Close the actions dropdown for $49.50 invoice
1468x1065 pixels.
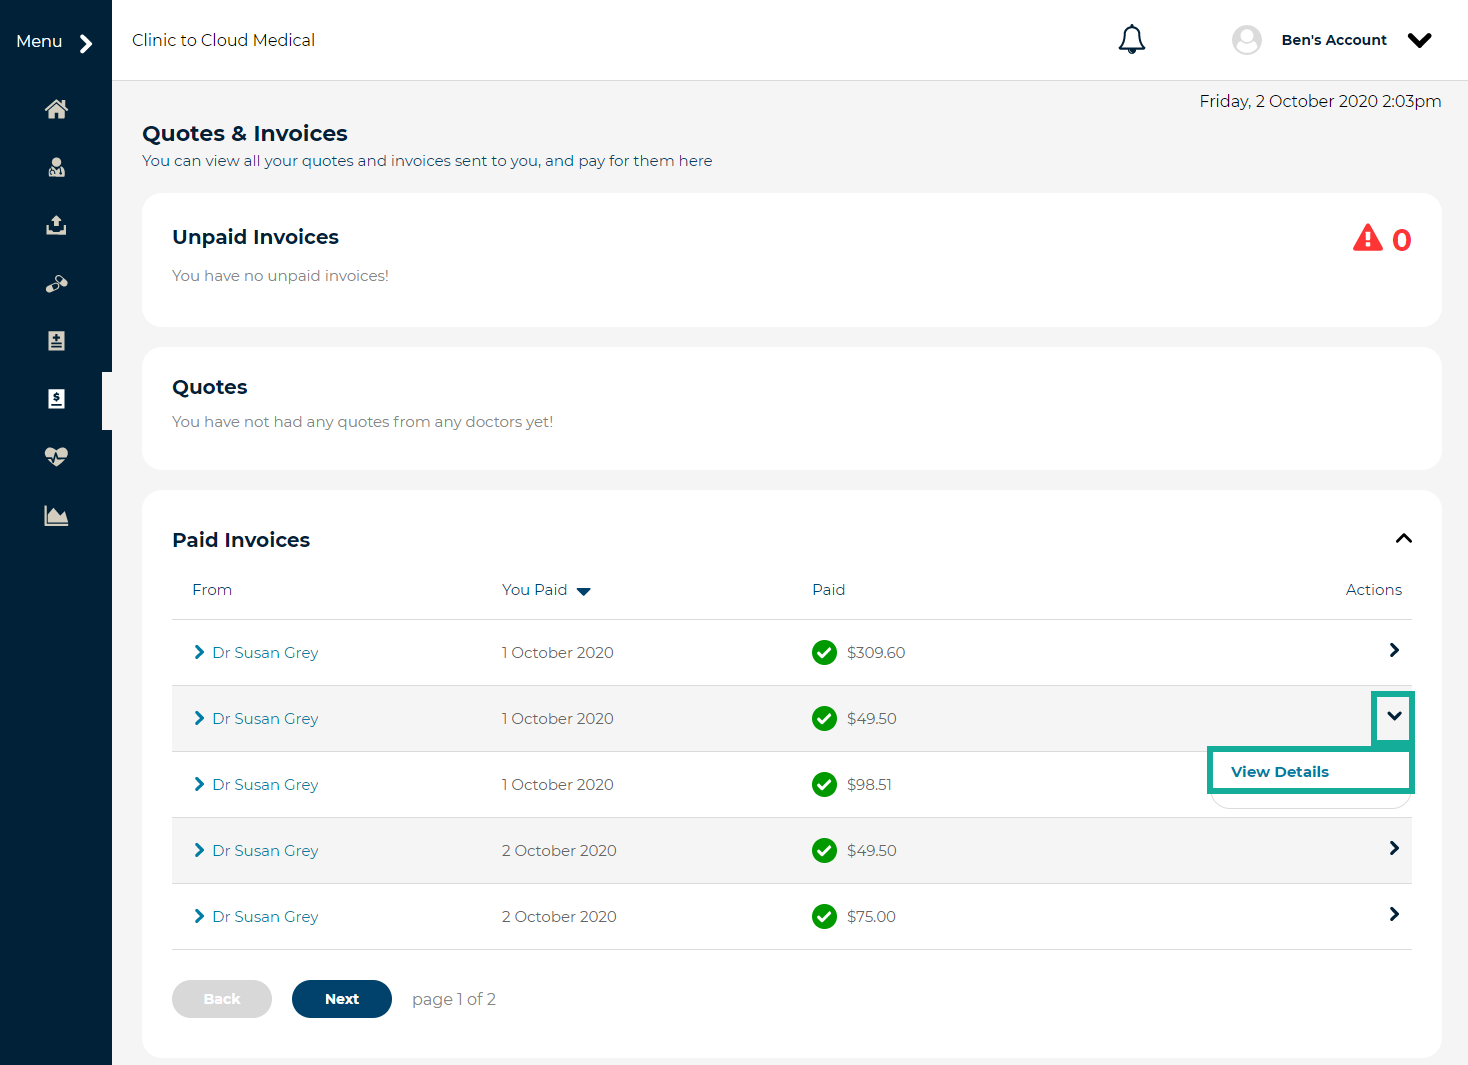click(x=1393, y=716)
